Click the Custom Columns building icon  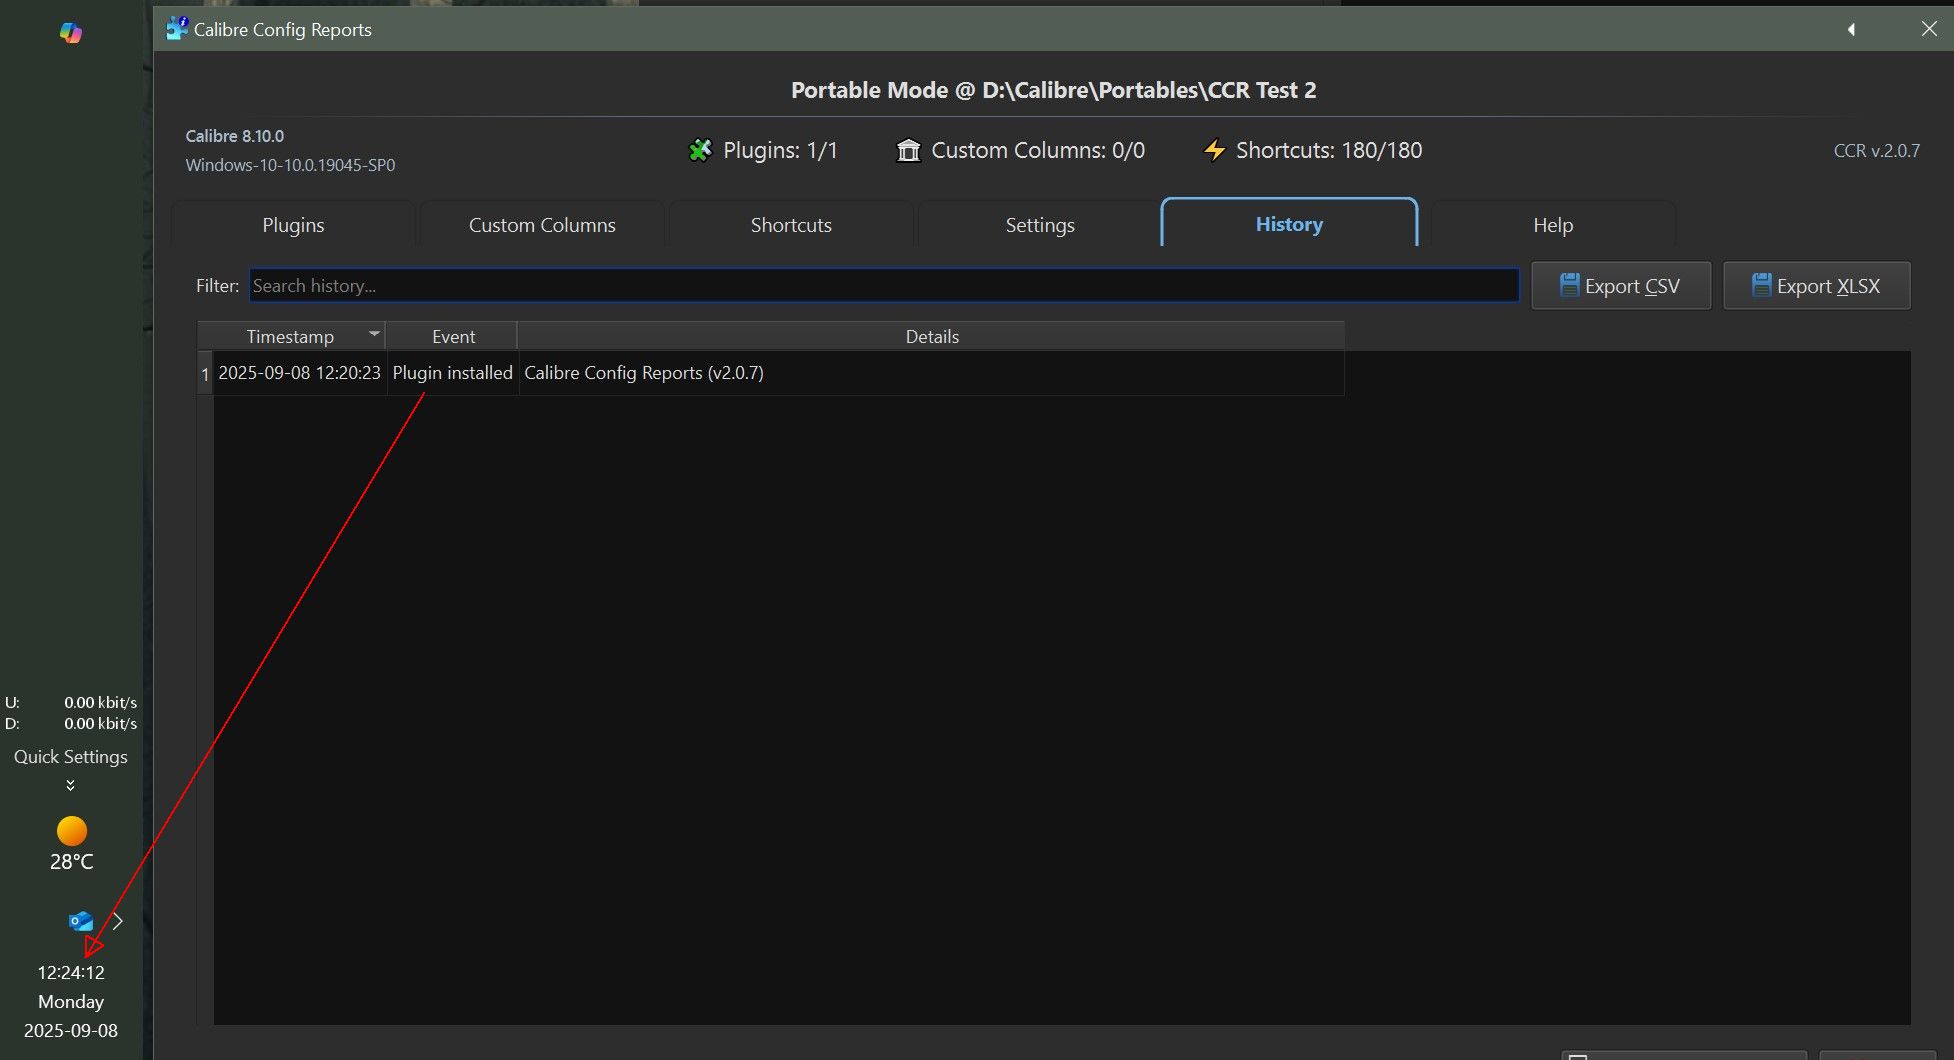[x=908, y=150]
